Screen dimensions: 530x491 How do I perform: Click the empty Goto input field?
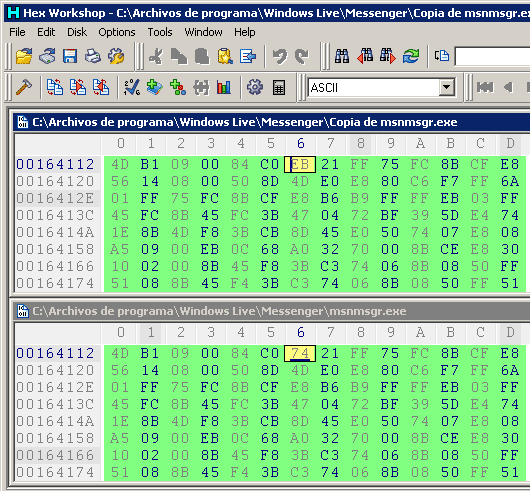(x=492, y=56)
